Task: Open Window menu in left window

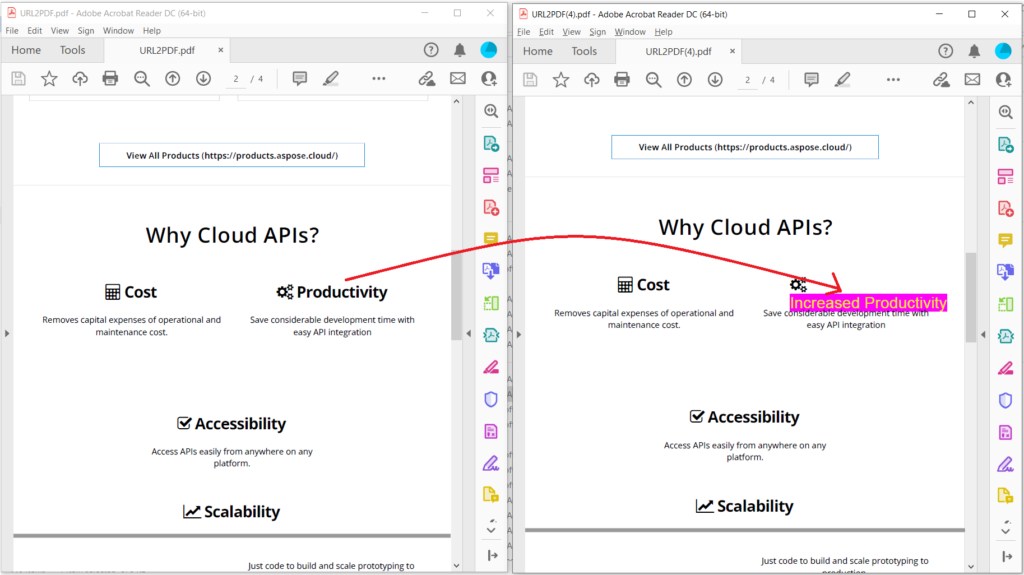Action: coord(118,31)
